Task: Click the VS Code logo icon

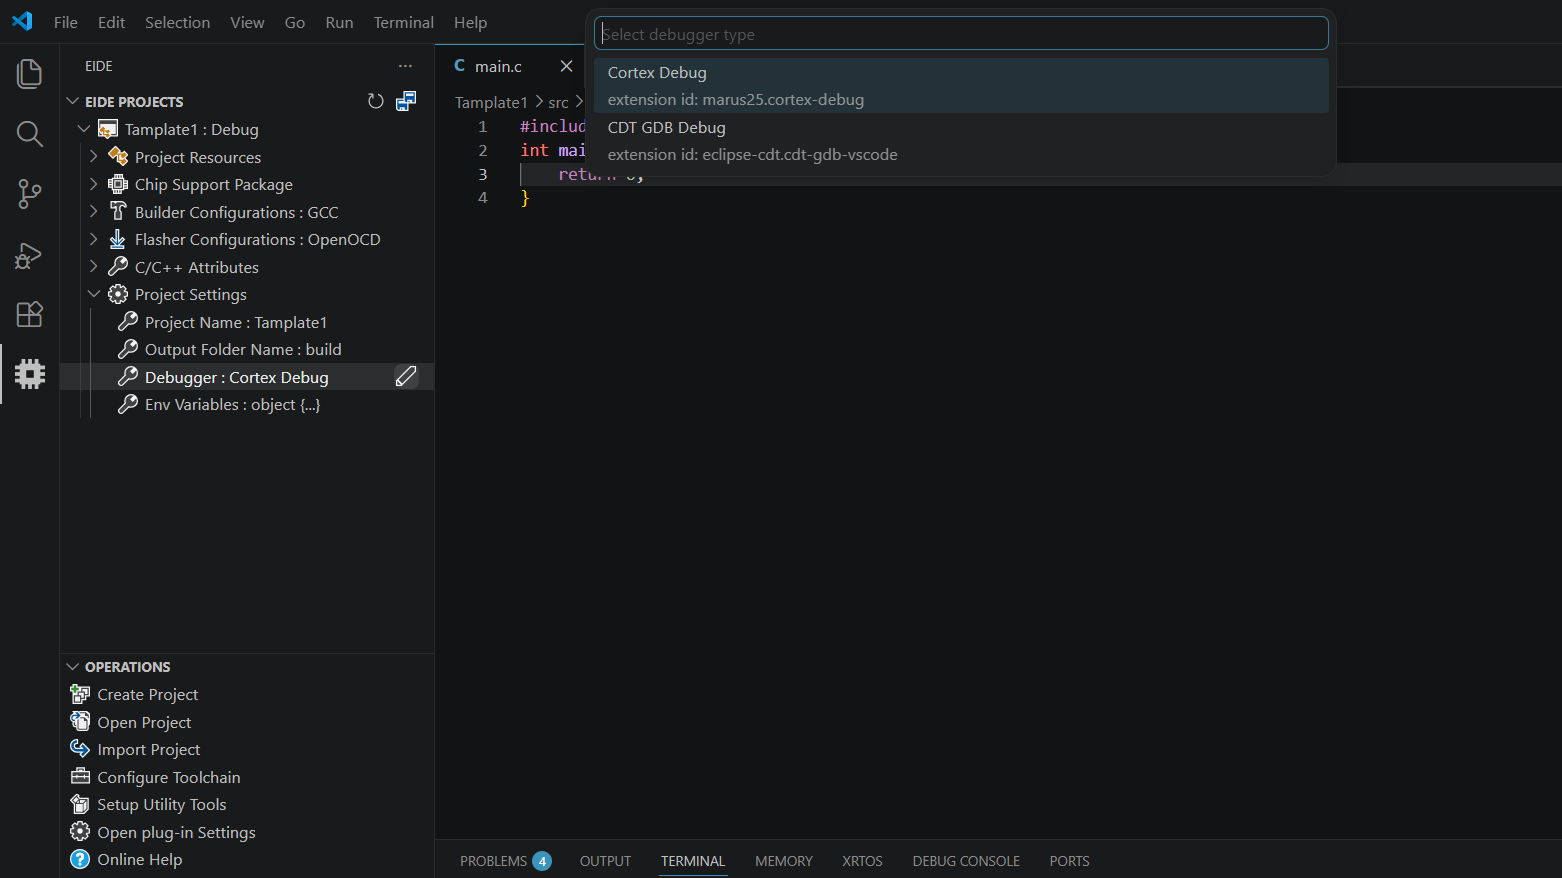Action: (x=22, y=21)
